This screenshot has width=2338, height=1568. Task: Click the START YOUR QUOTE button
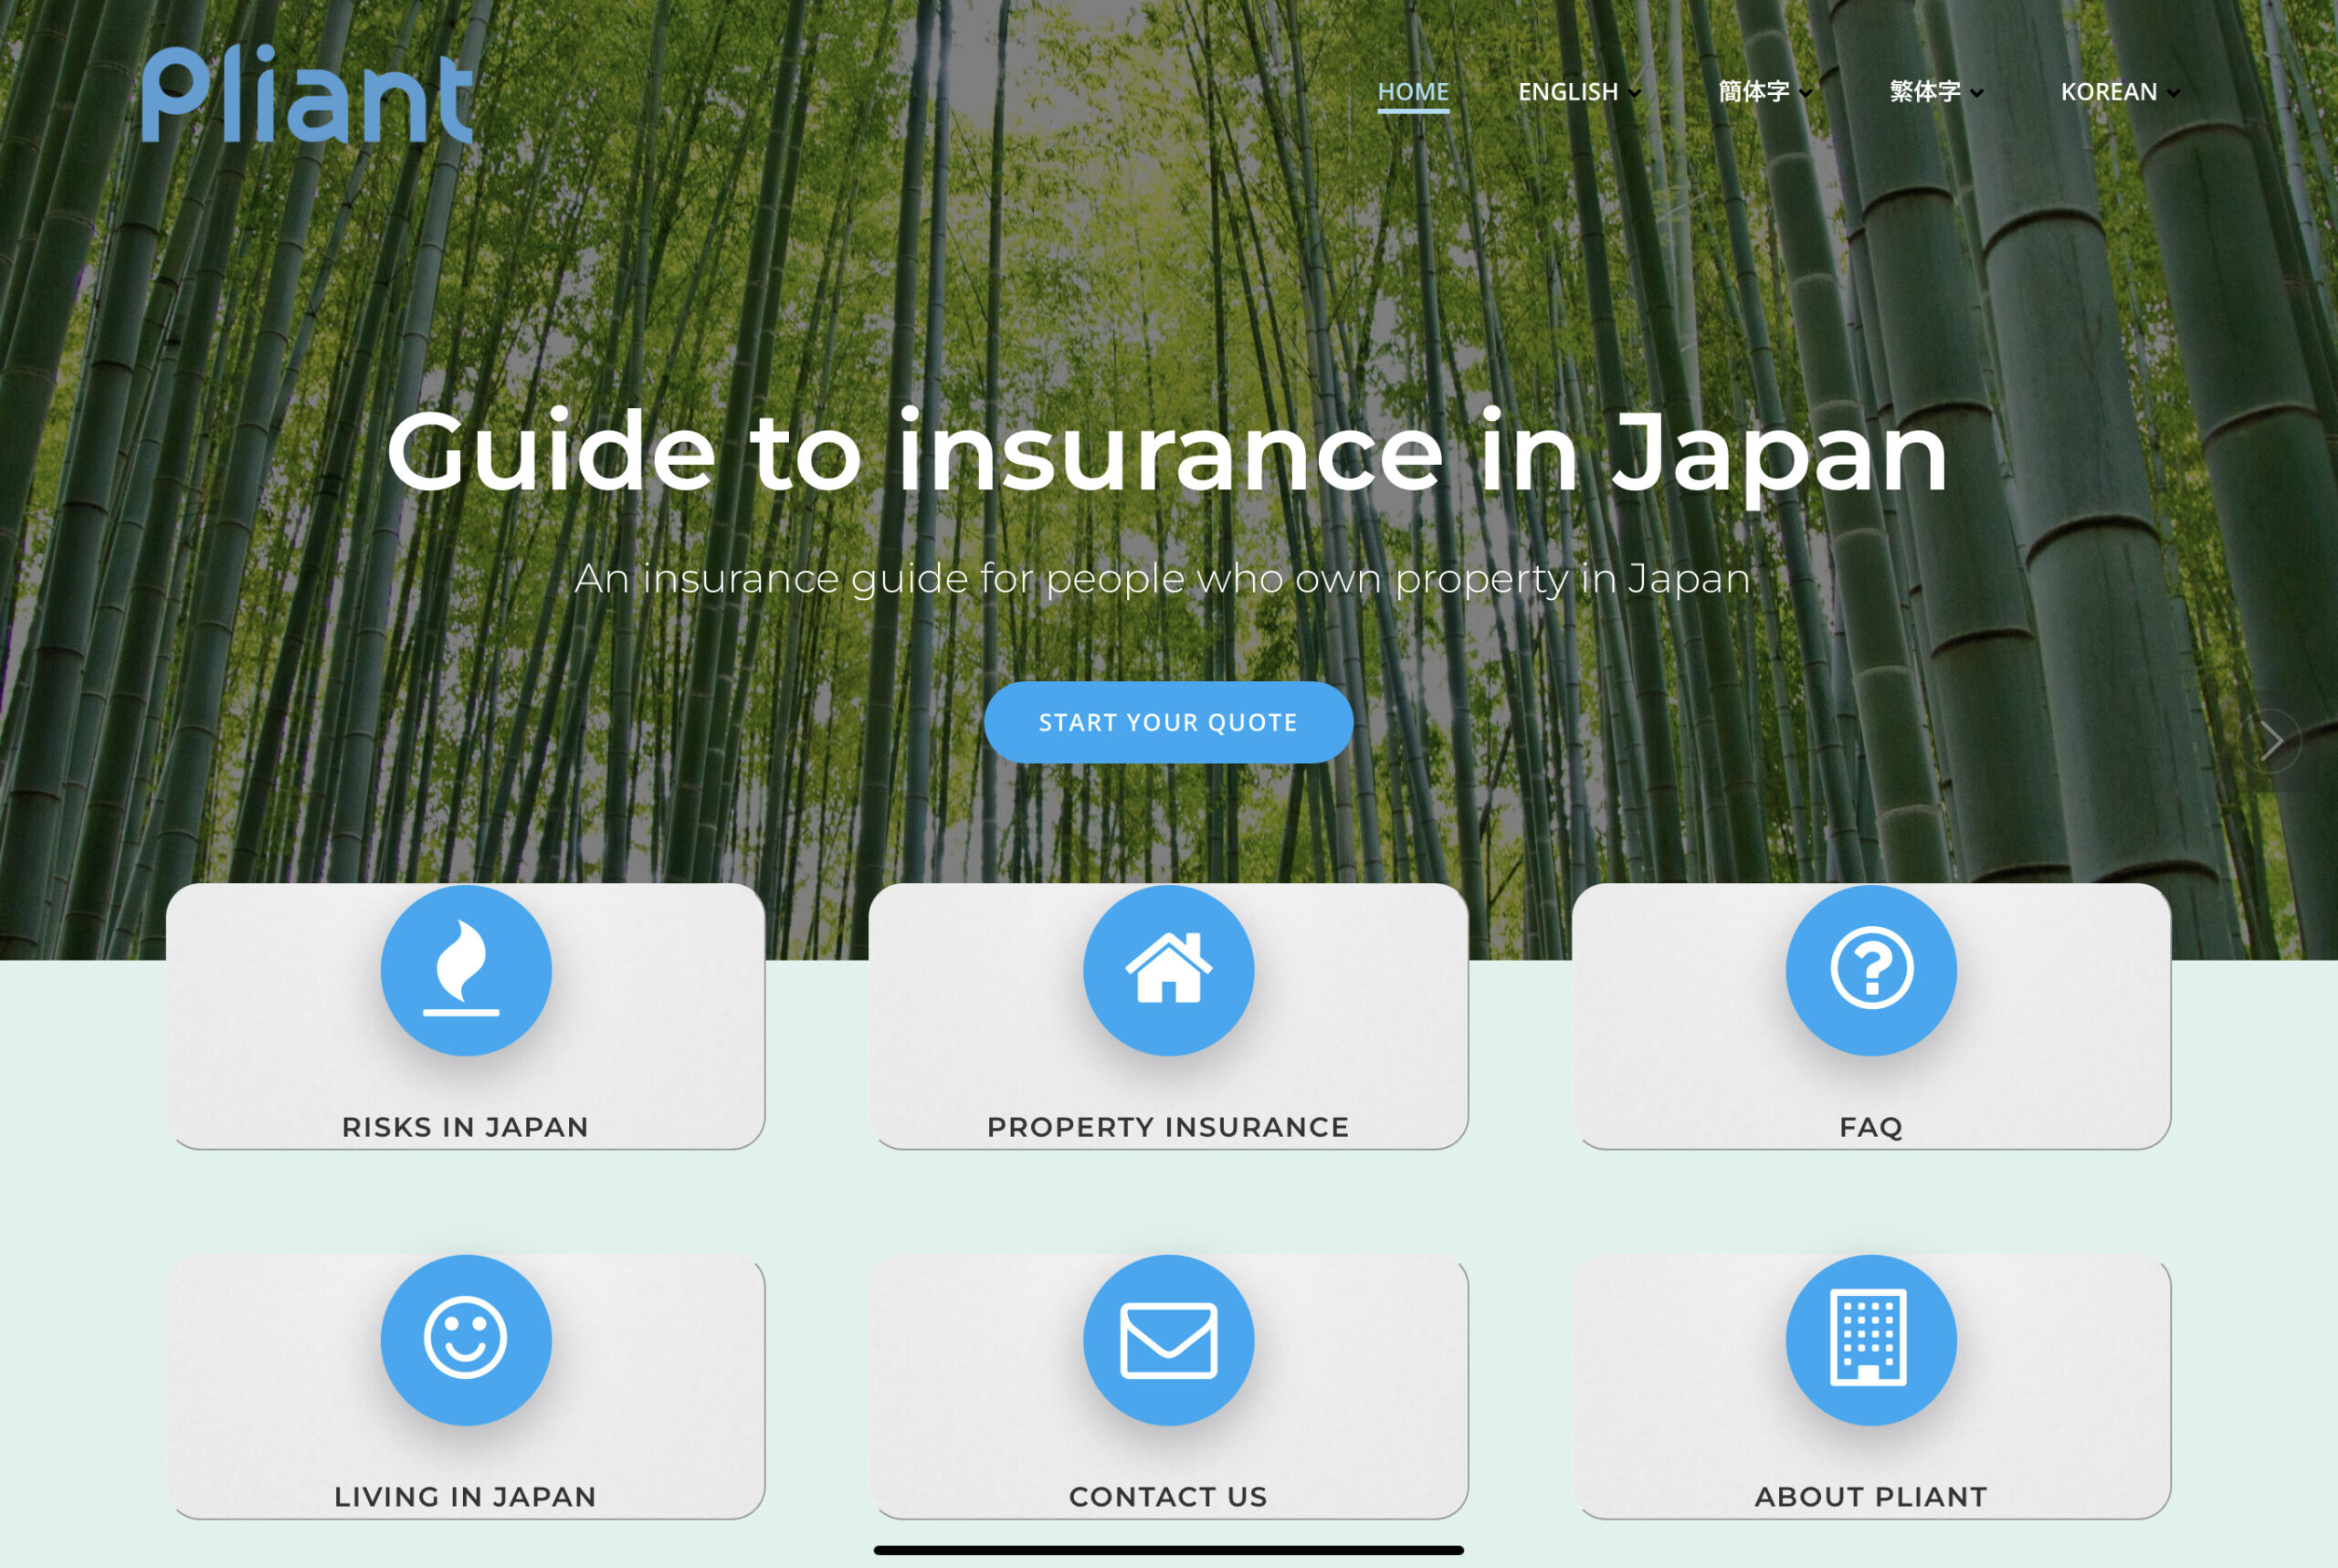(1168, 722)
